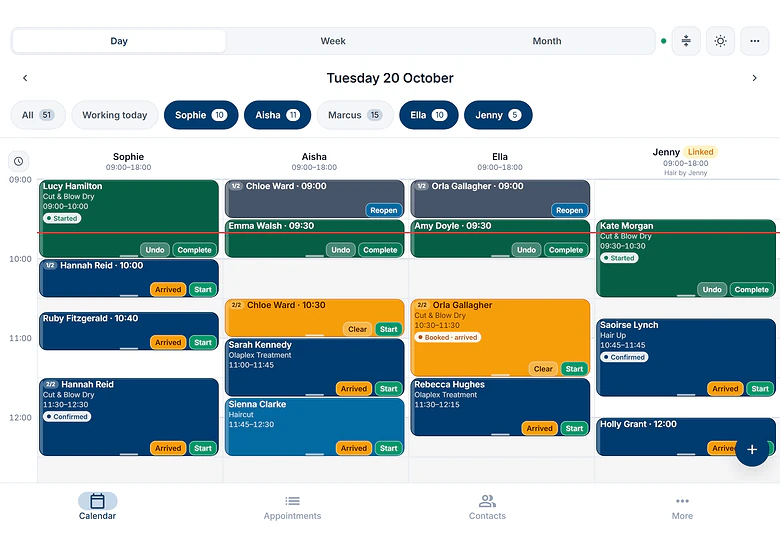This screenshot has height=542, width=780.
Task: Tap the plus add appointment button
Action: 752,450
